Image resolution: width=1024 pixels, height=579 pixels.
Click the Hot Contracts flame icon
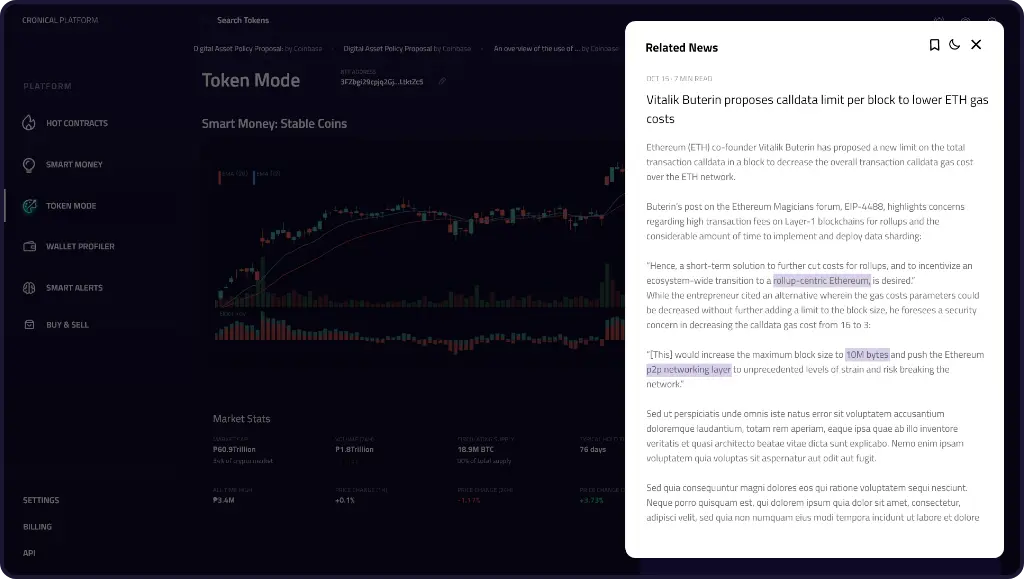(28, 123)
